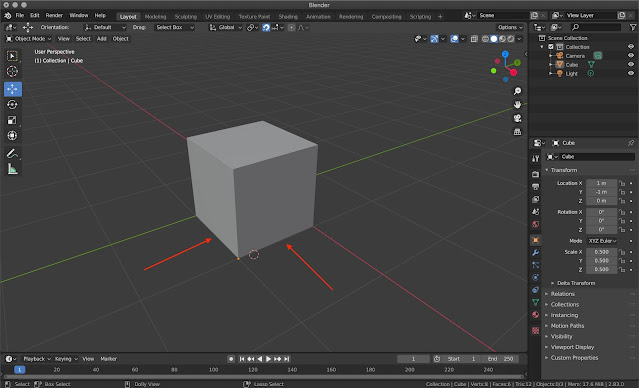Viewport: 639px width, 388px height.
Task: Select the Select Box tool in toolbar
Action: [12, 56]
